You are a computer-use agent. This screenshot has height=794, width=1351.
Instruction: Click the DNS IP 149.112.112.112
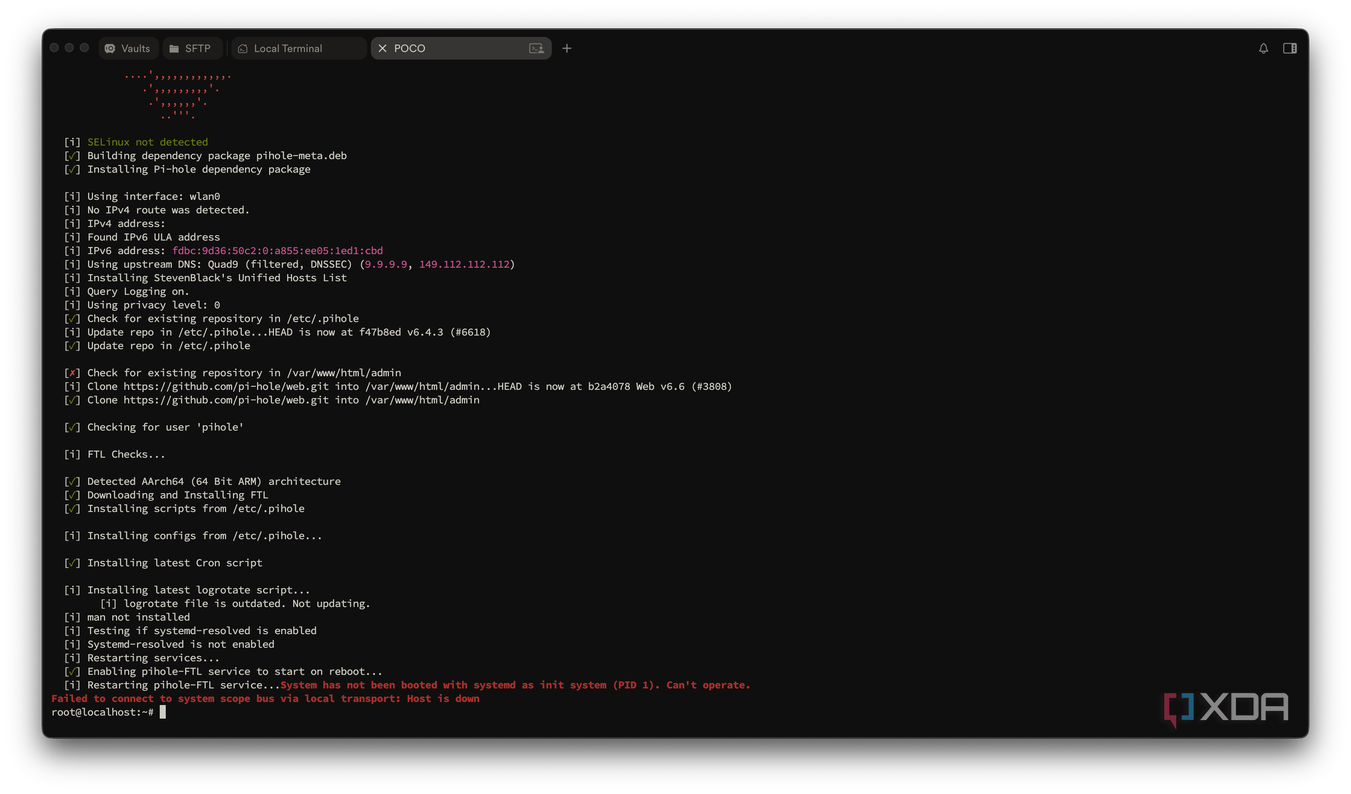tap(464, 264)
